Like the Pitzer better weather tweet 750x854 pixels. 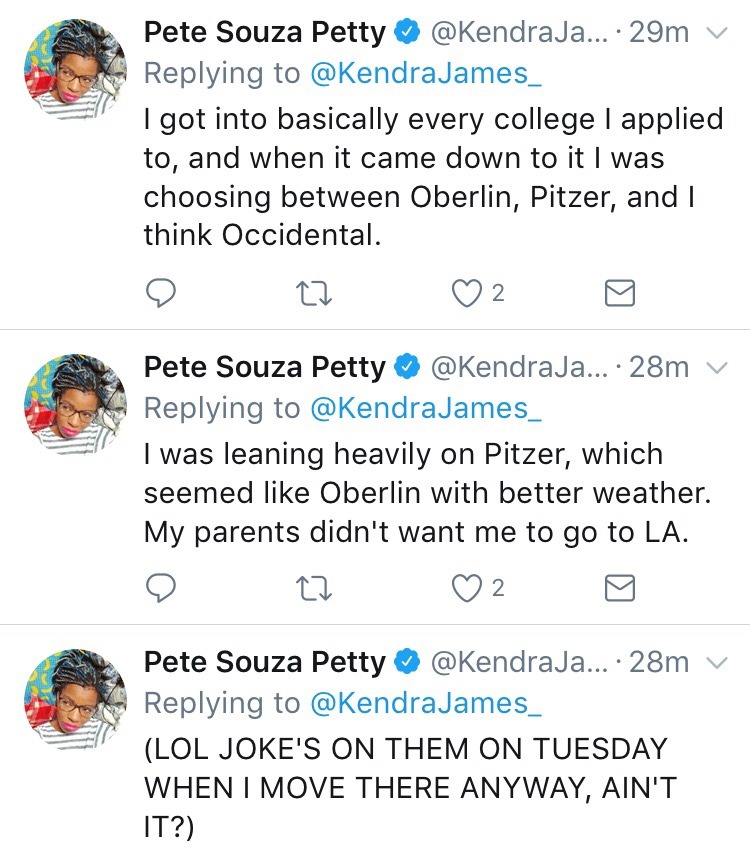point(466,589)
